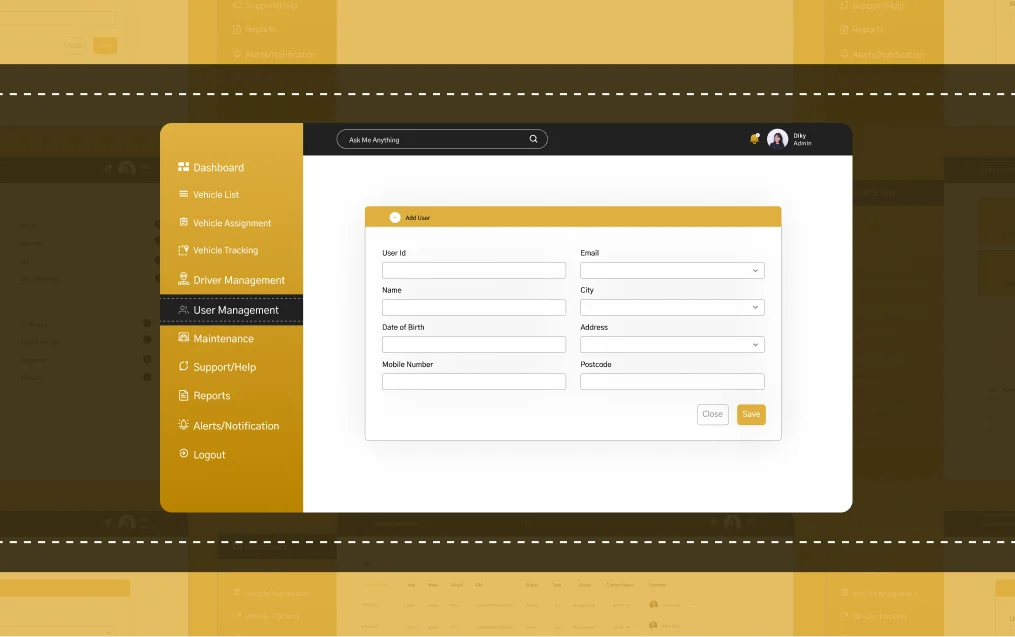Click the Dashboard grid icon in sidebar
The image size is (1015, 637).
point(183,167)
